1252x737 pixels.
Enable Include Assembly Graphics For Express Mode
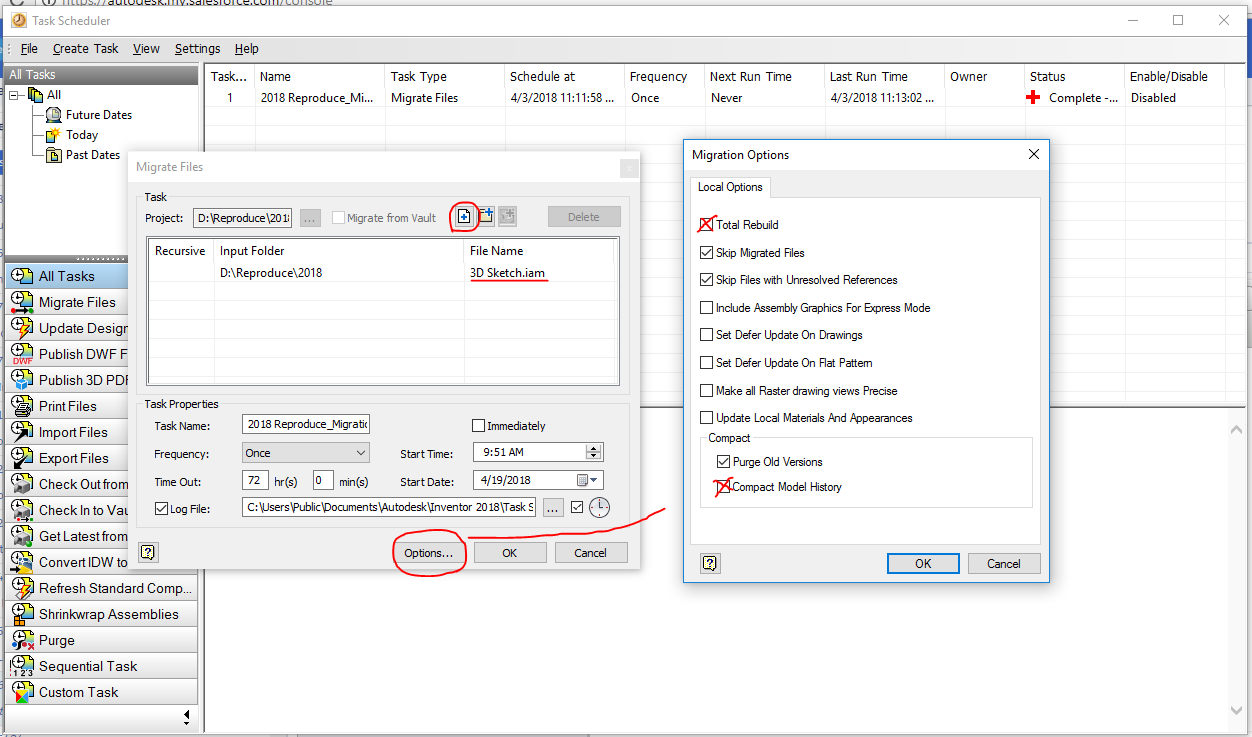tap(707, 308)
